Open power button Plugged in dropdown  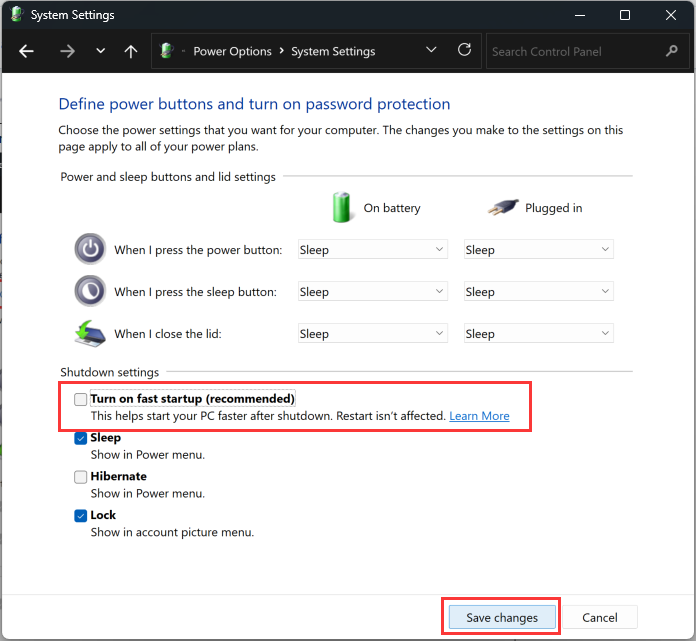click(539, 249)
